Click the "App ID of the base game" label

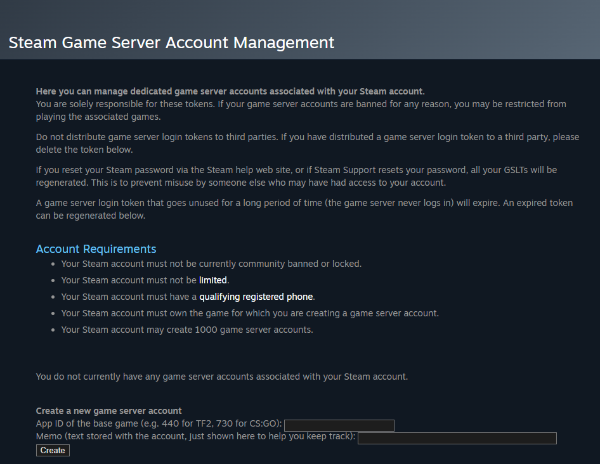[x=159, y=425]
